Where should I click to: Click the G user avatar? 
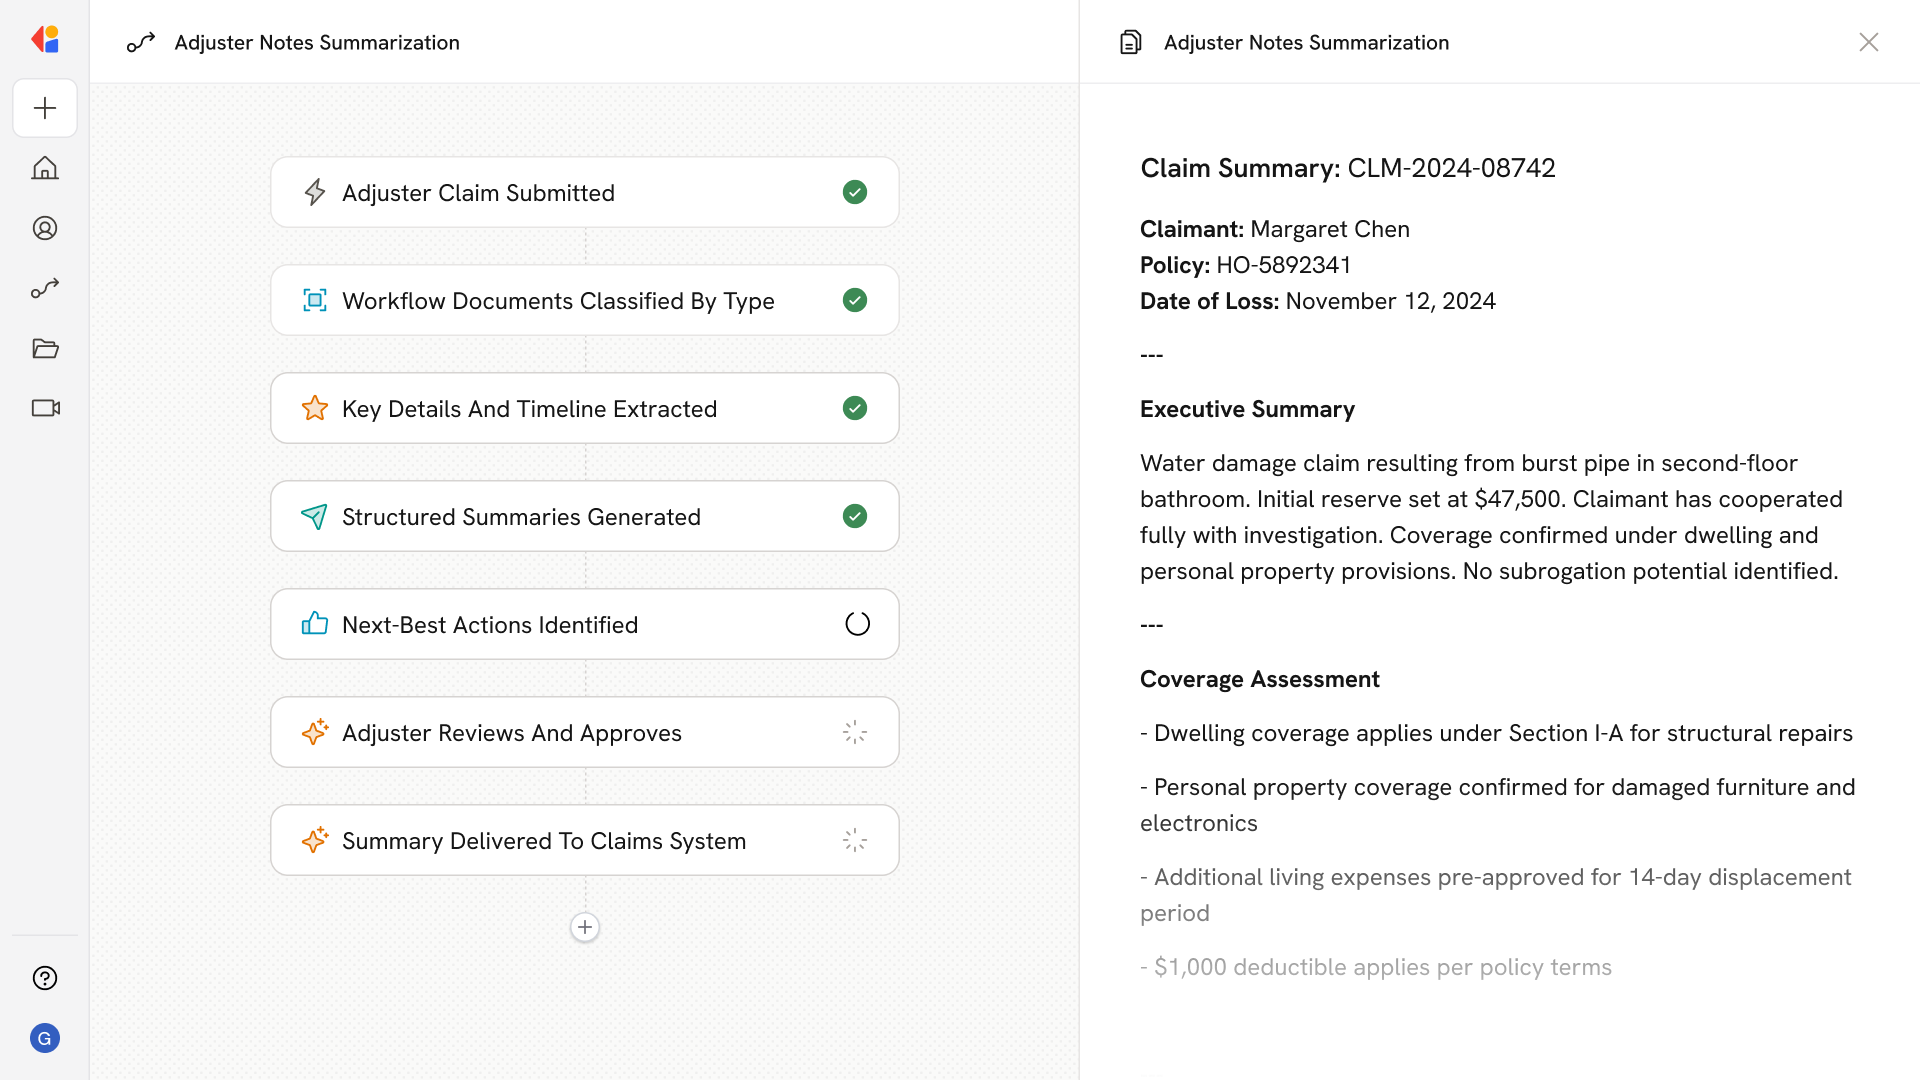tap(45, 1038)
